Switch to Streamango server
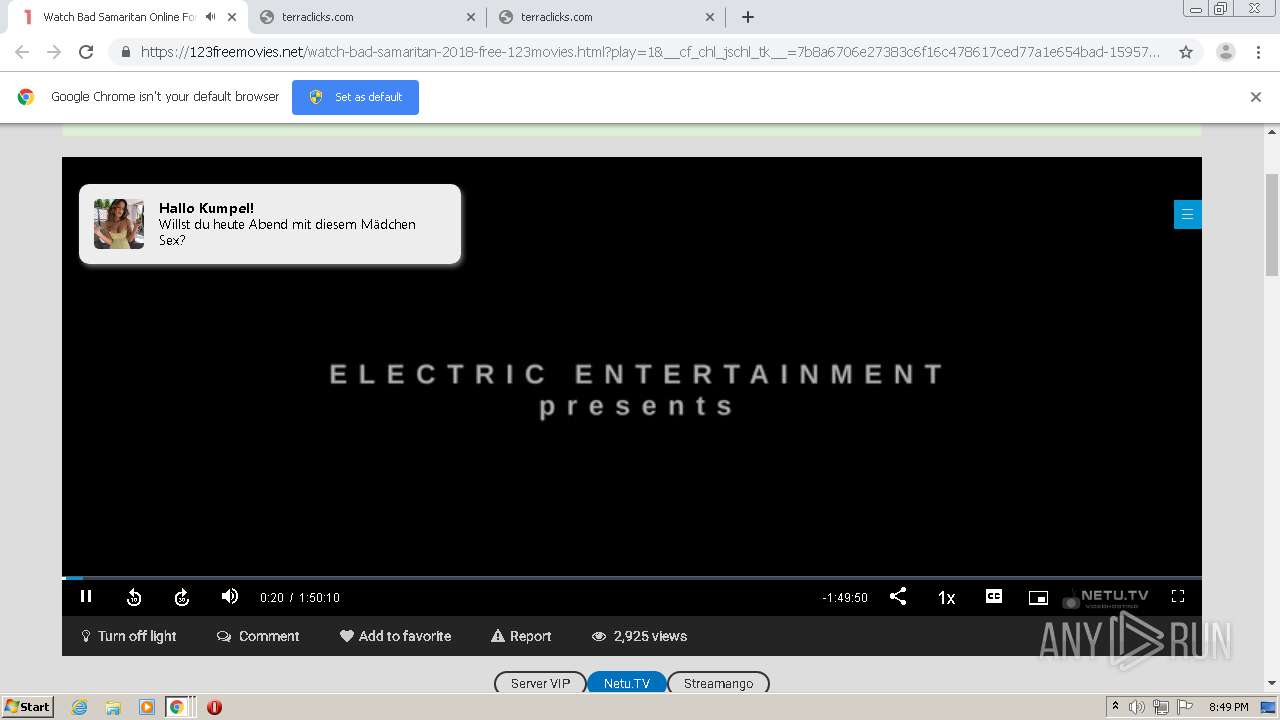This screenshot has height=720, width=1280. click(718, 683)
